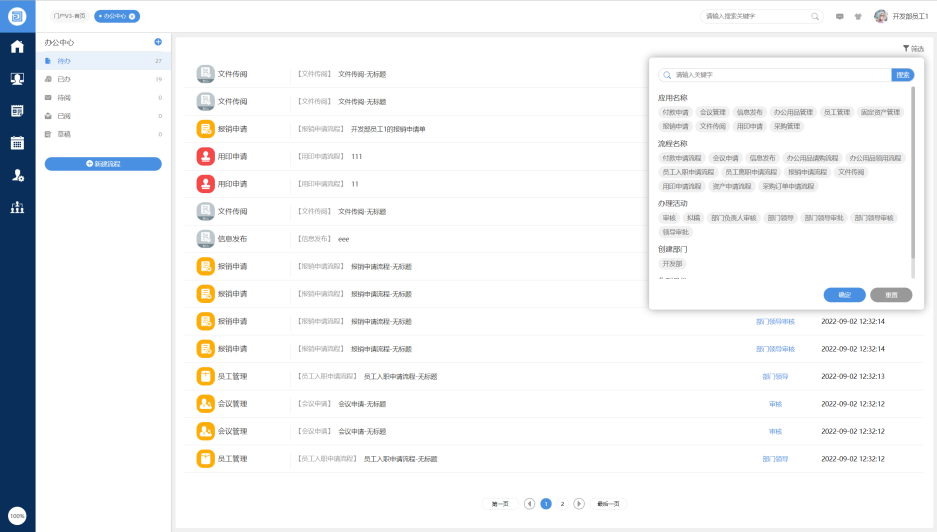Image resolution: width=937 pixels, height=532 pixels.
Task: Toggle the 付款申请流程 filter tag
Action: click(682, 158)
